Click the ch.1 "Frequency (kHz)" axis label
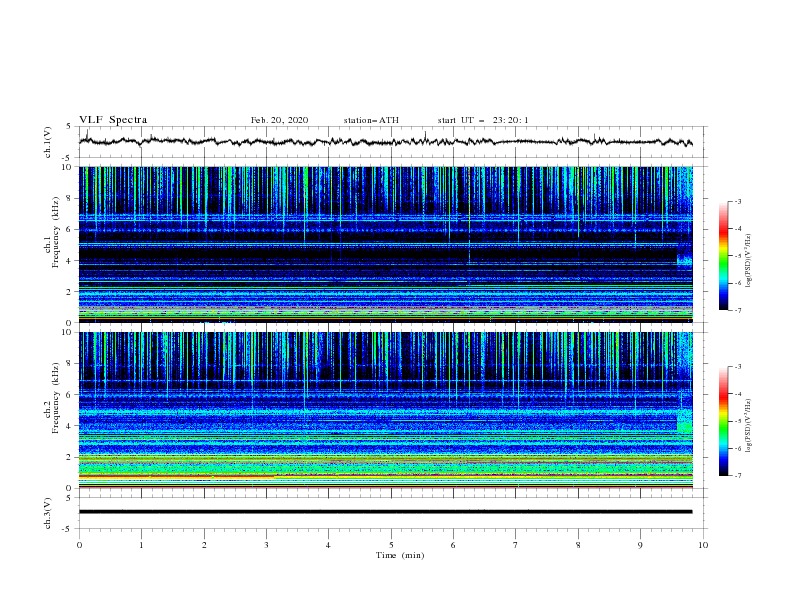This screenshot has width=792, height=612. coord(56,232)
